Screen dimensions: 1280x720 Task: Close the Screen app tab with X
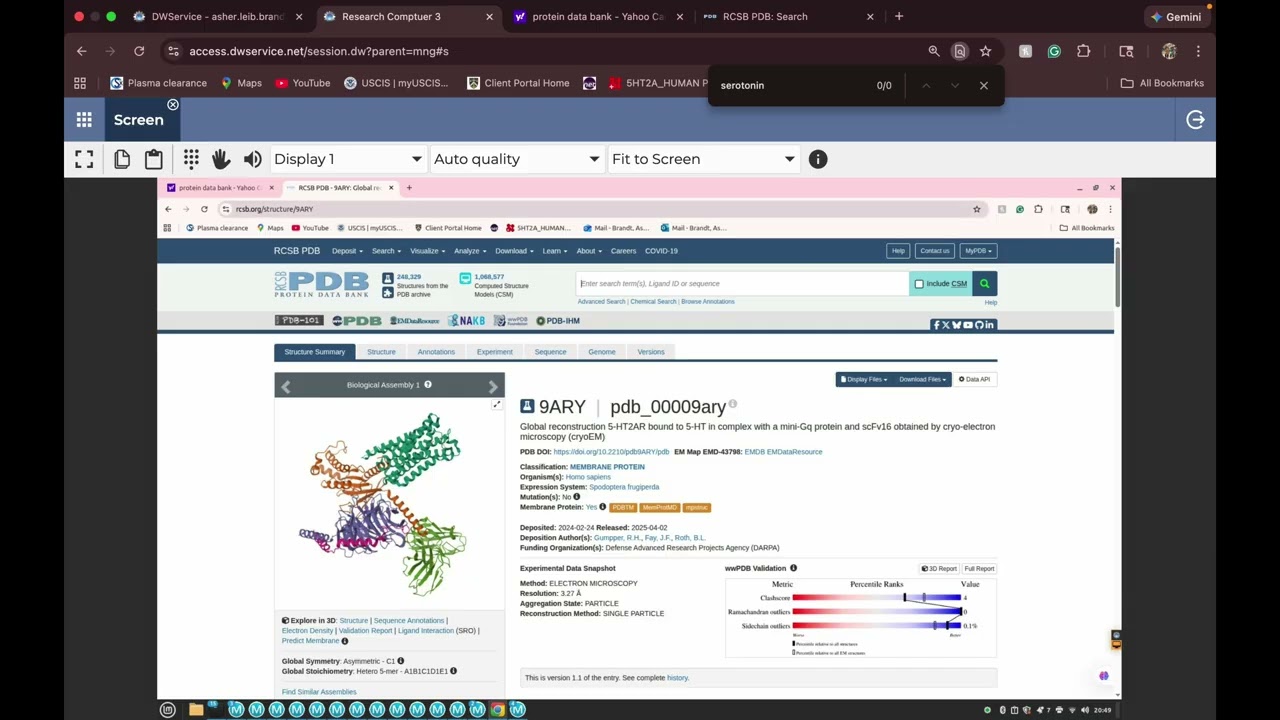pos(173,105)
